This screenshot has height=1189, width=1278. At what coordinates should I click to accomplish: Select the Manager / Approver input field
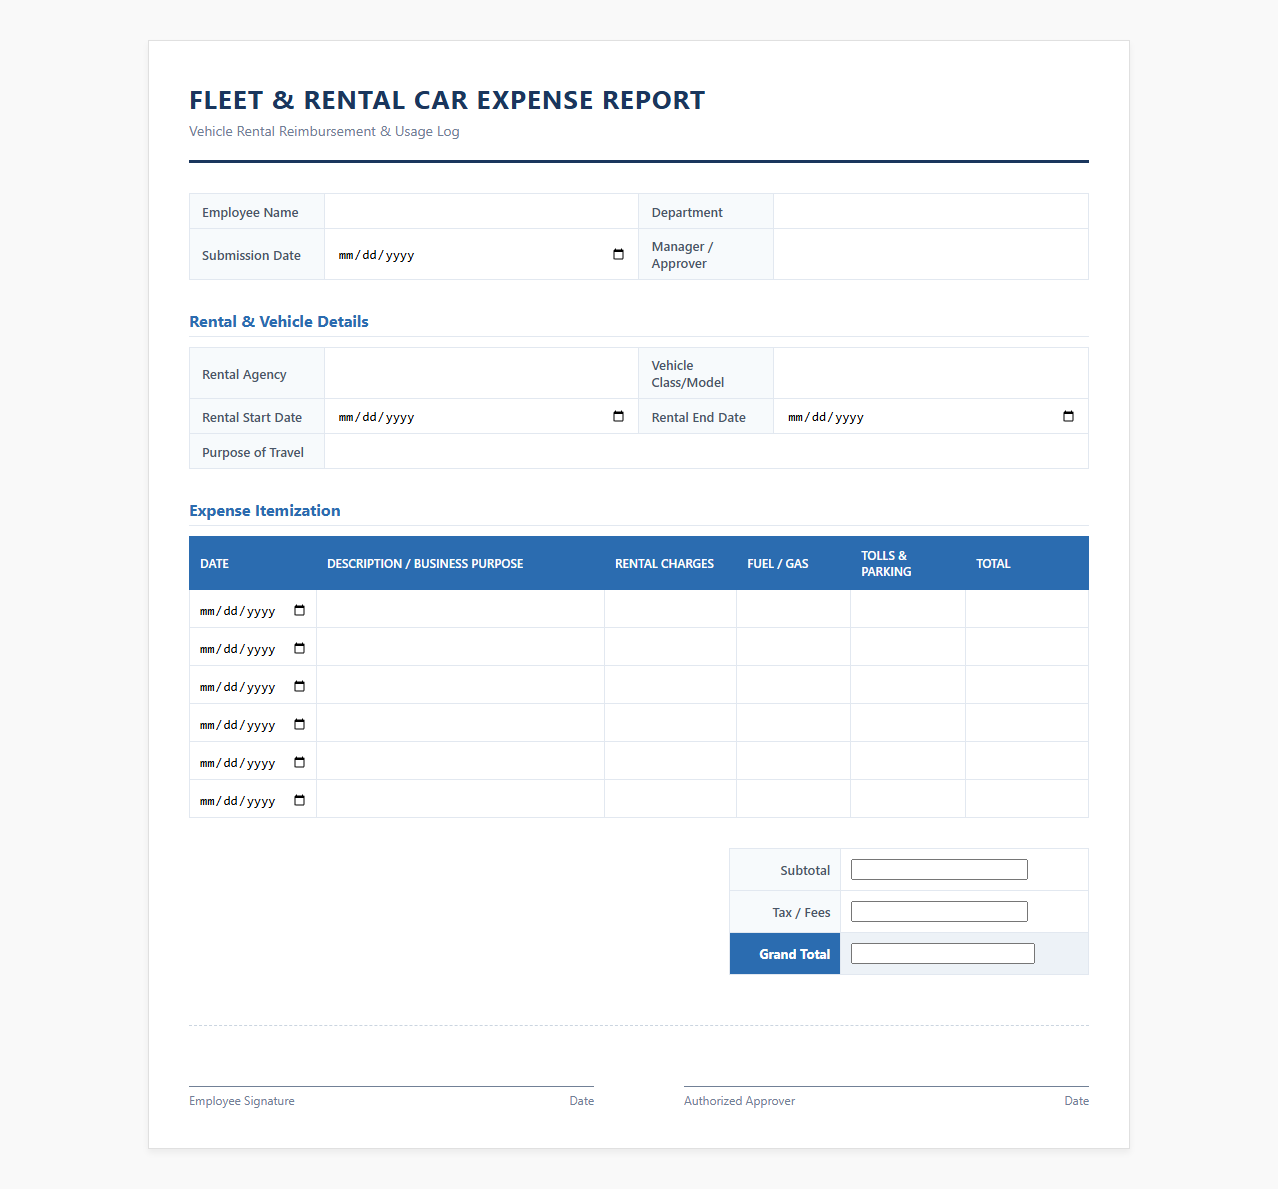pos(930,255)
